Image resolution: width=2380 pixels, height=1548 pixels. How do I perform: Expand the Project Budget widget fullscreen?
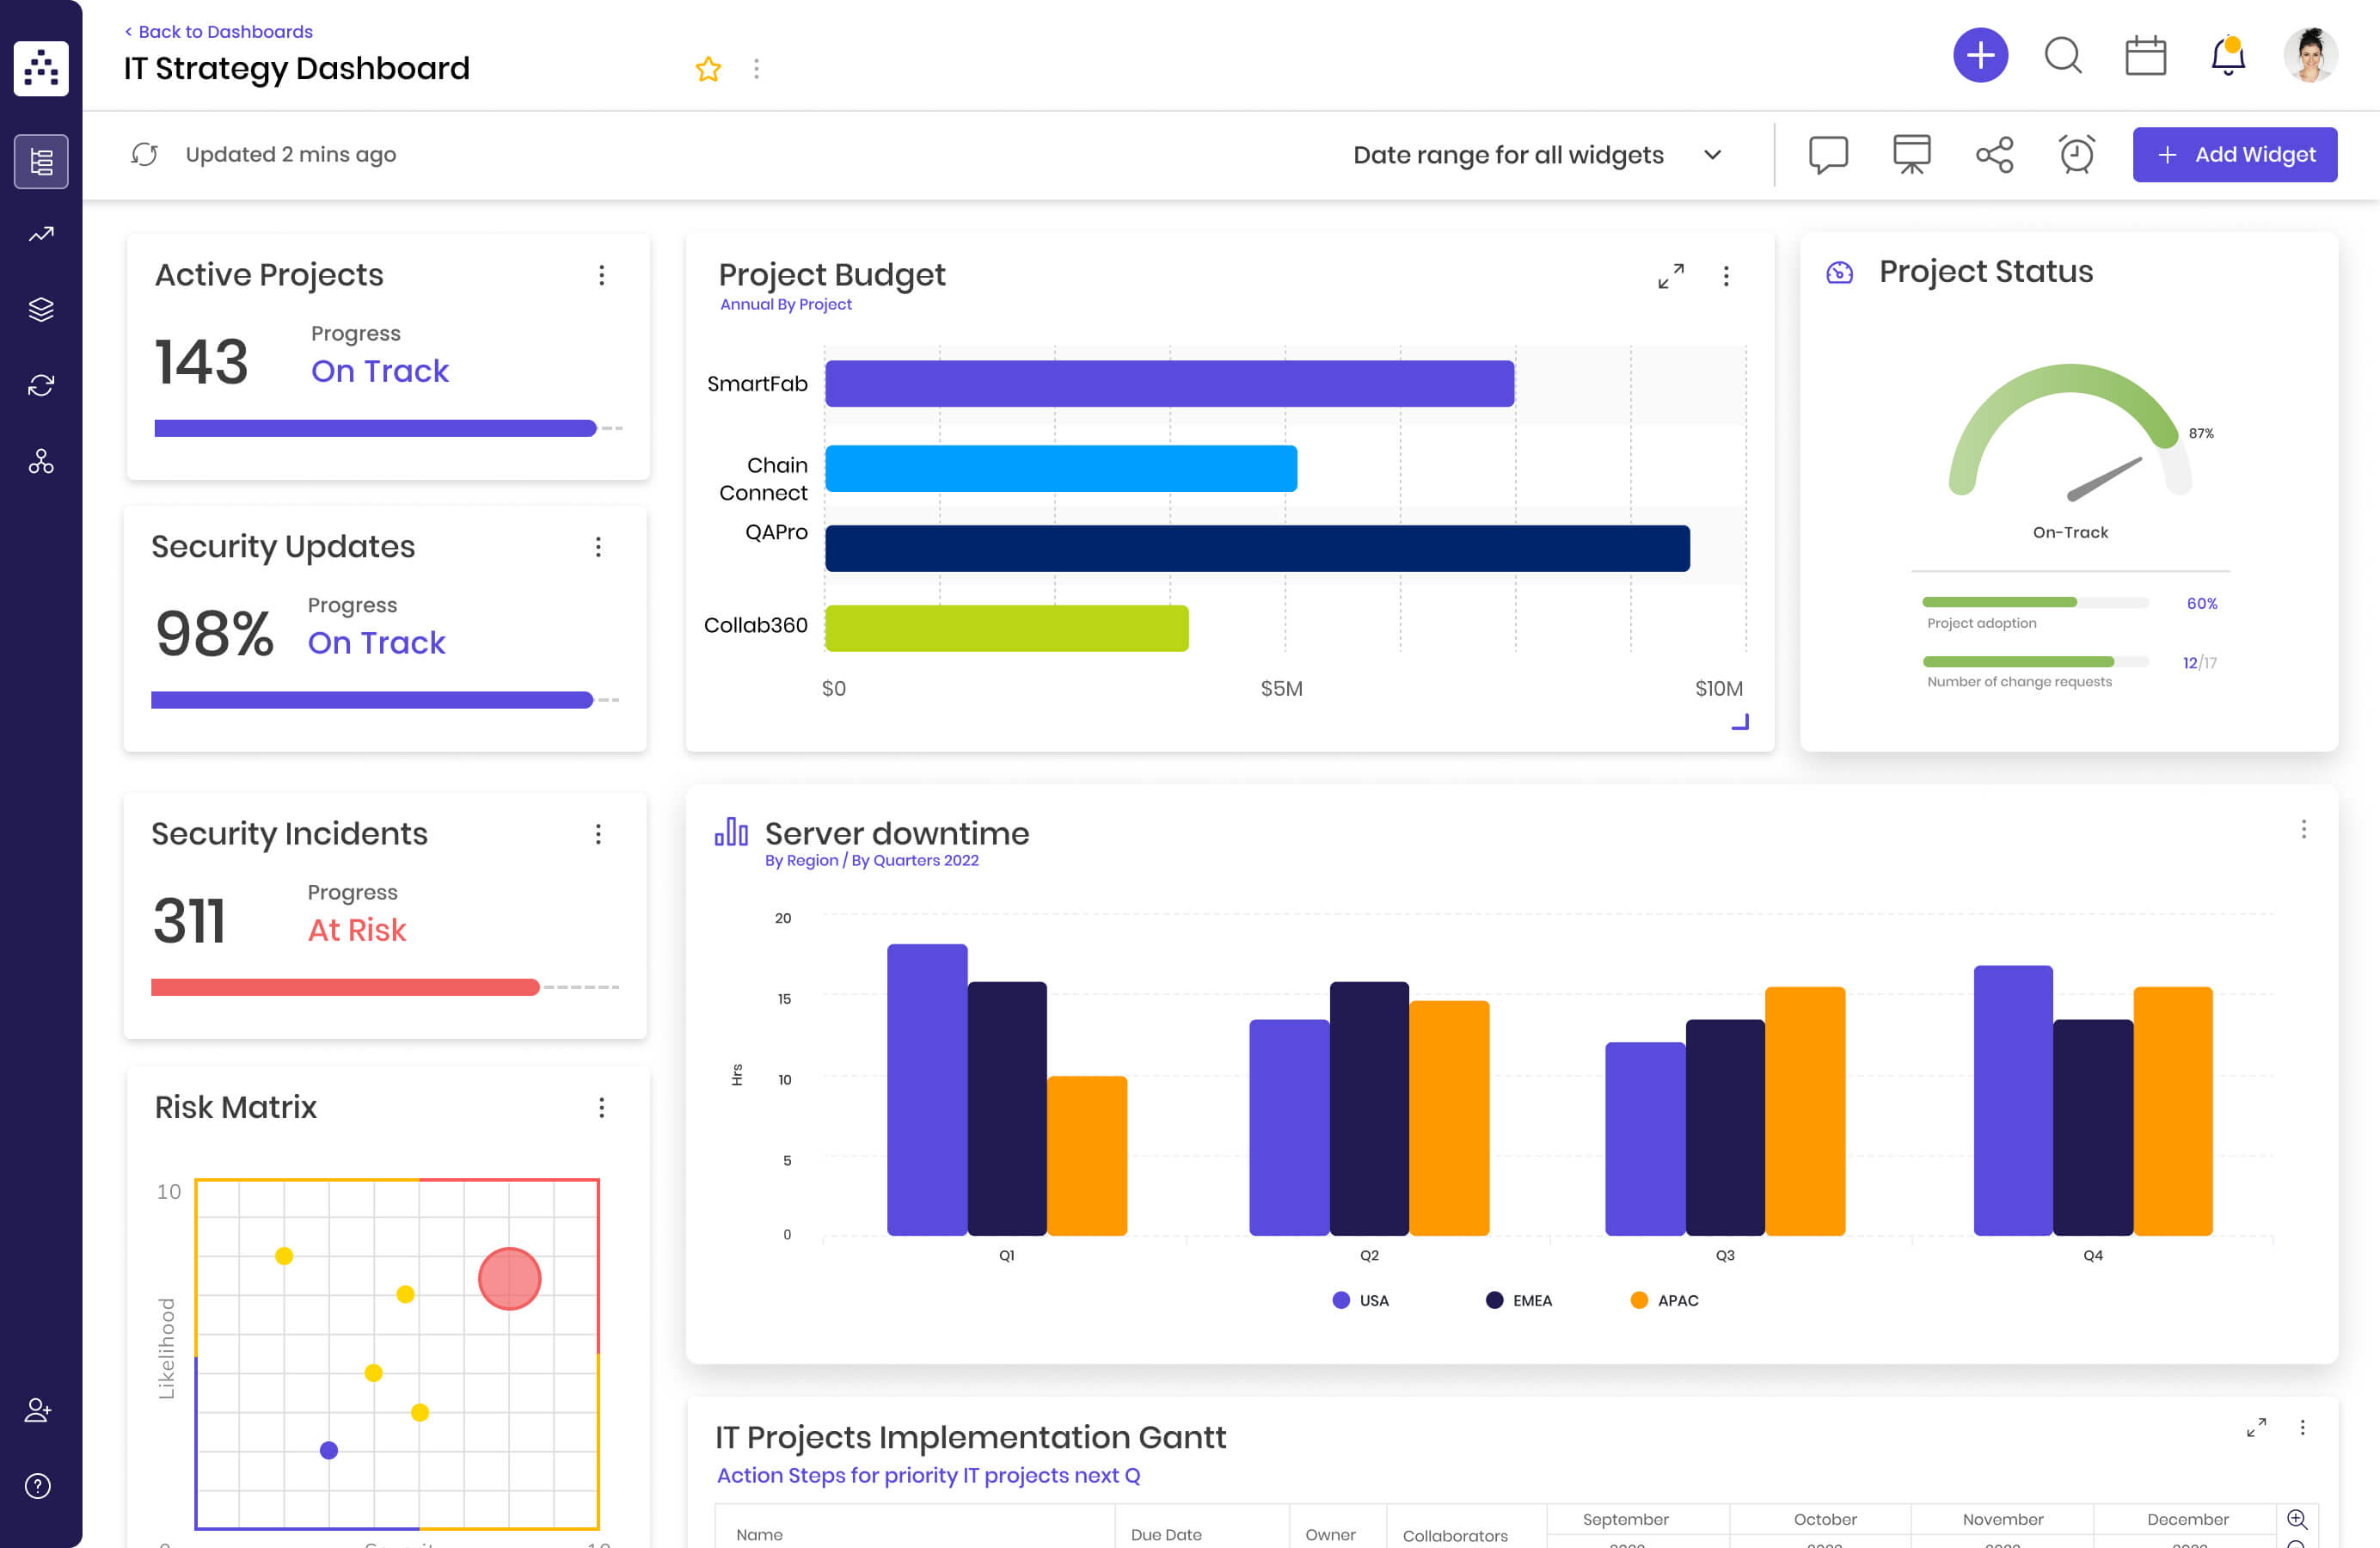pyautogui.click(x=1670, y=276)
